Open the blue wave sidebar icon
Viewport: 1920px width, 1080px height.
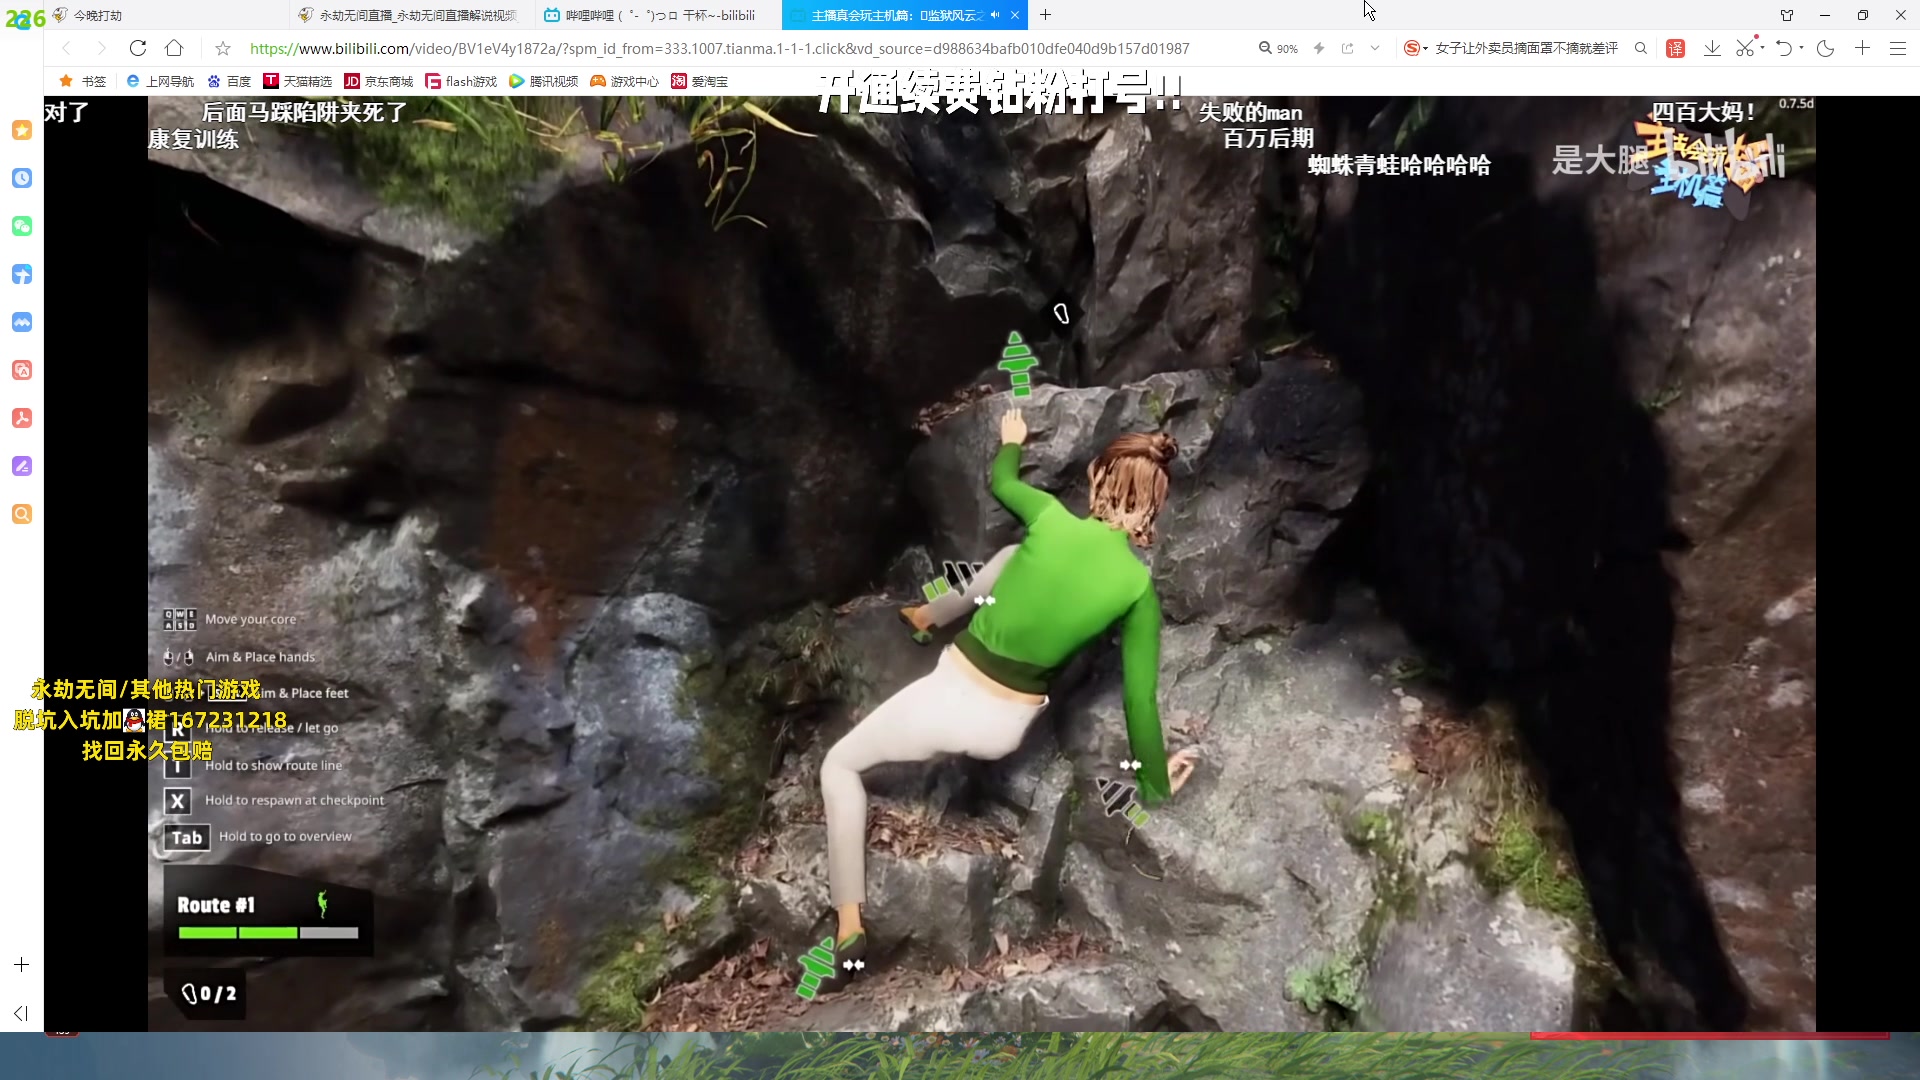point(22,322)
